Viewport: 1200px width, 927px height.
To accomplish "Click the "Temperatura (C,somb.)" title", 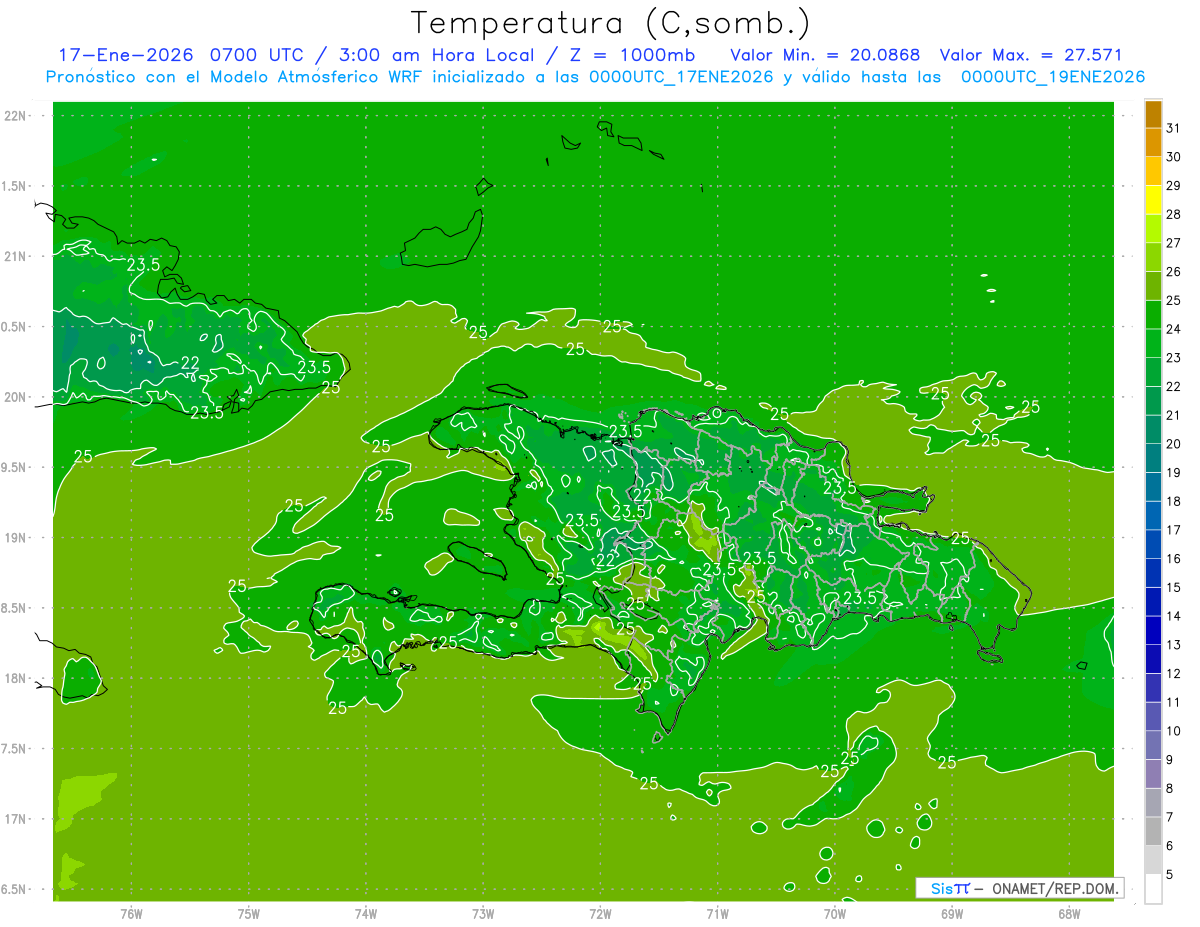I will (x=611, y=22).
